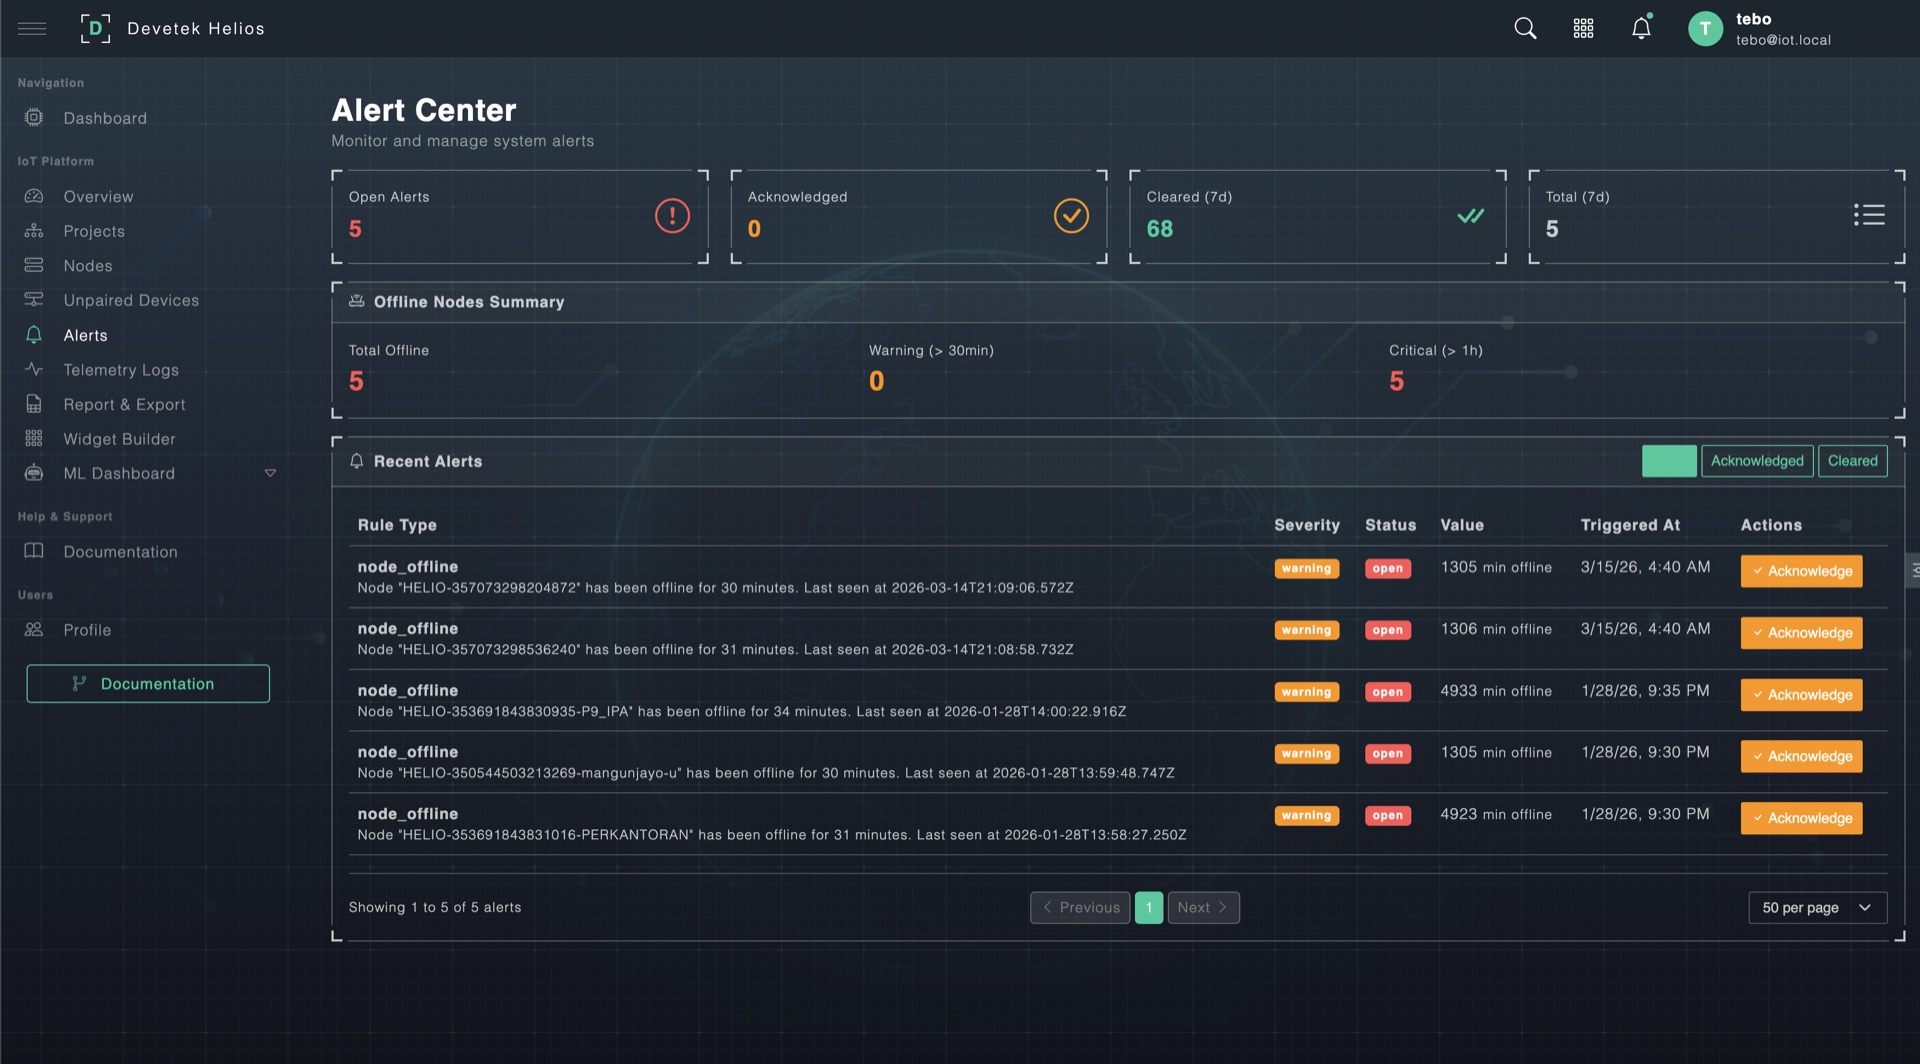Open the apps grid icon in the header
Image resolution: width=1920 pixels, height=1064 pixels.
point(1583,28)
